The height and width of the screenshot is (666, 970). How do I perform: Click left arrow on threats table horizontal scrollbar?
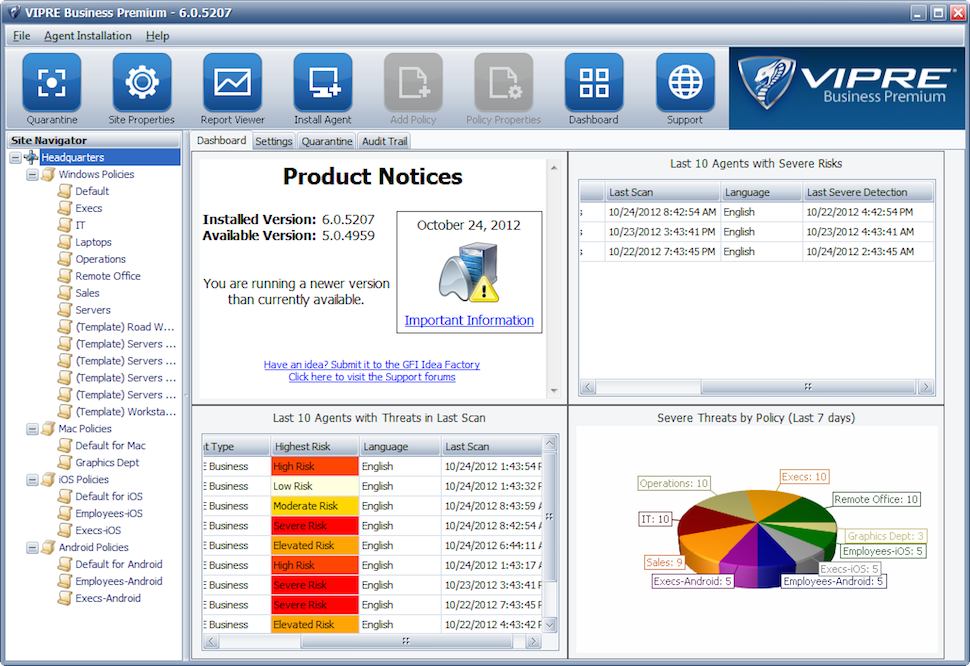pos(211,641)
